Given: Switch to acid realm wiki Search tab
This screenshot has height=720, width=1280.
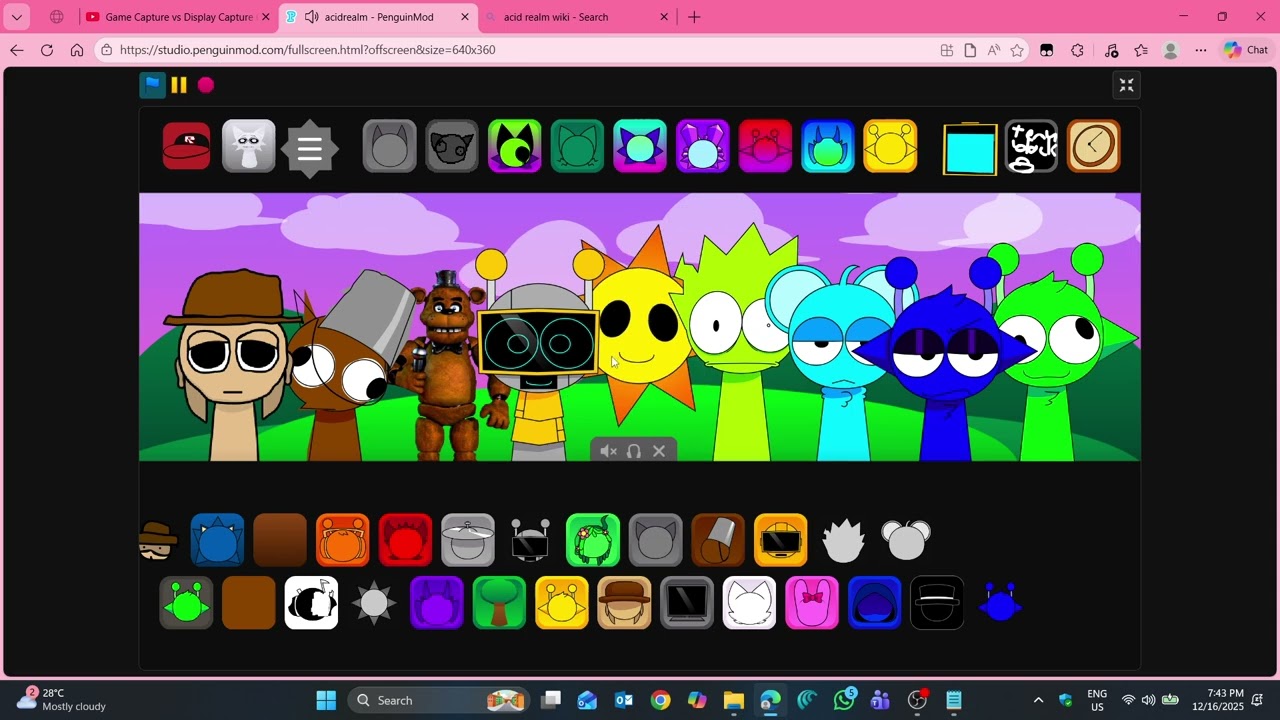Looking at the screenshot, I should (576, 17).
